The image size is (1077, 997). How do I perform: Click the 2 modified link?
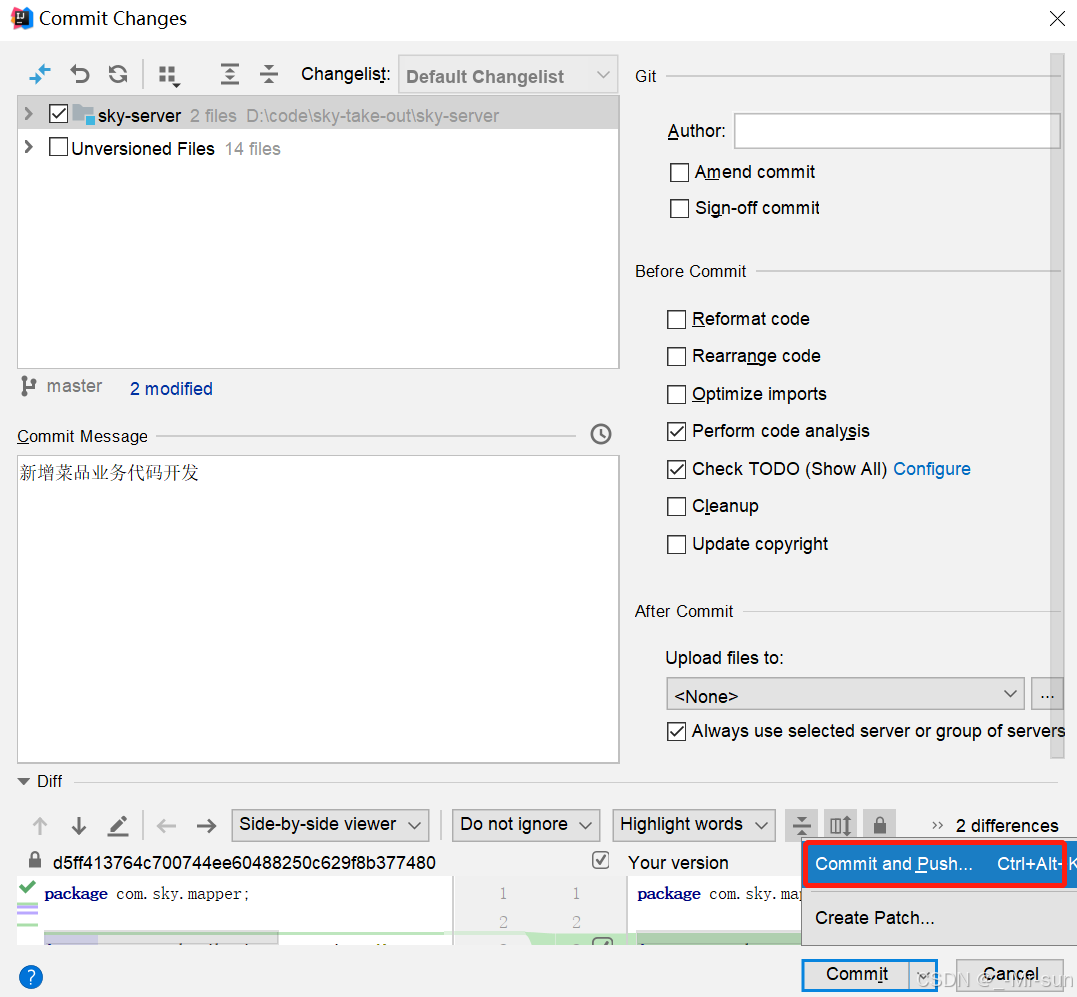pyautogui.click(x=171, y=389)
